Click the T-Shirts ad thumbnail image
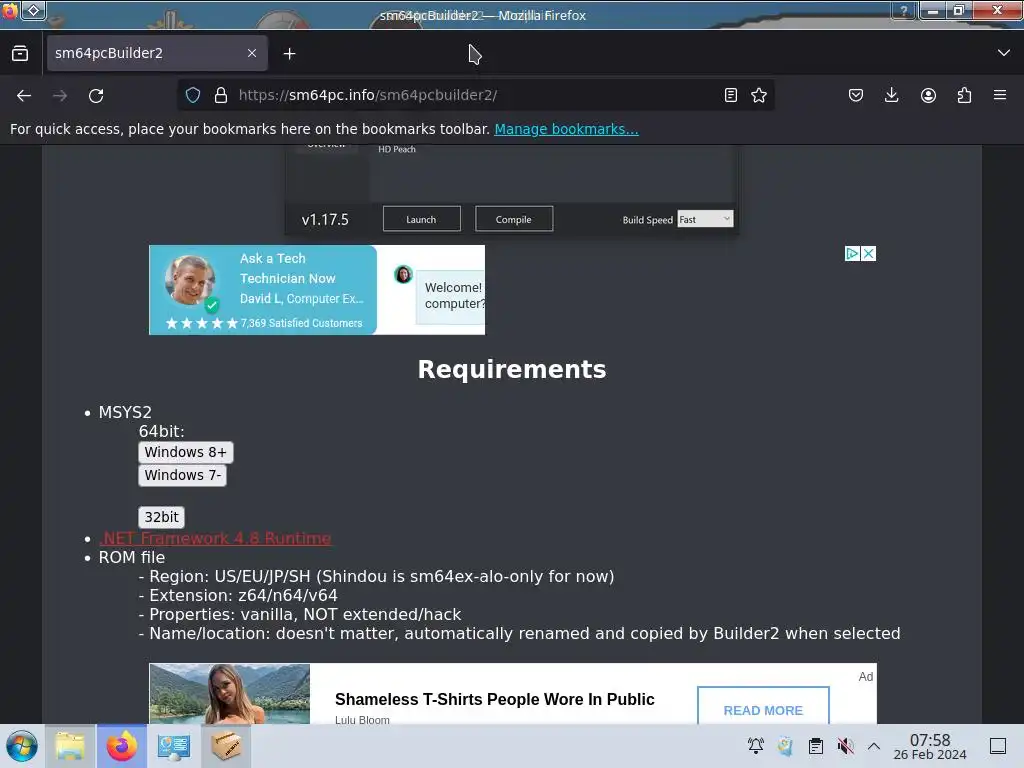1024x768 pixels. click(229, 694)
